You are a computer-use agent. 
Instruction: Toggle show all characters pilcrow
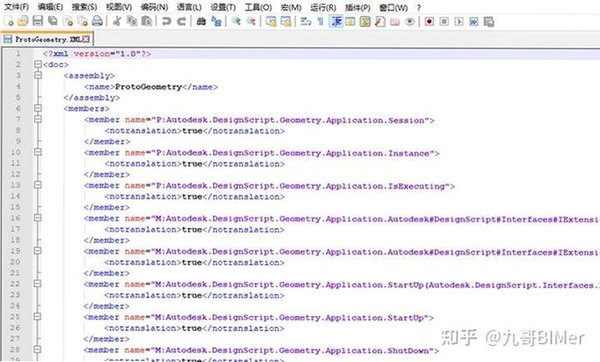(321, 21)
